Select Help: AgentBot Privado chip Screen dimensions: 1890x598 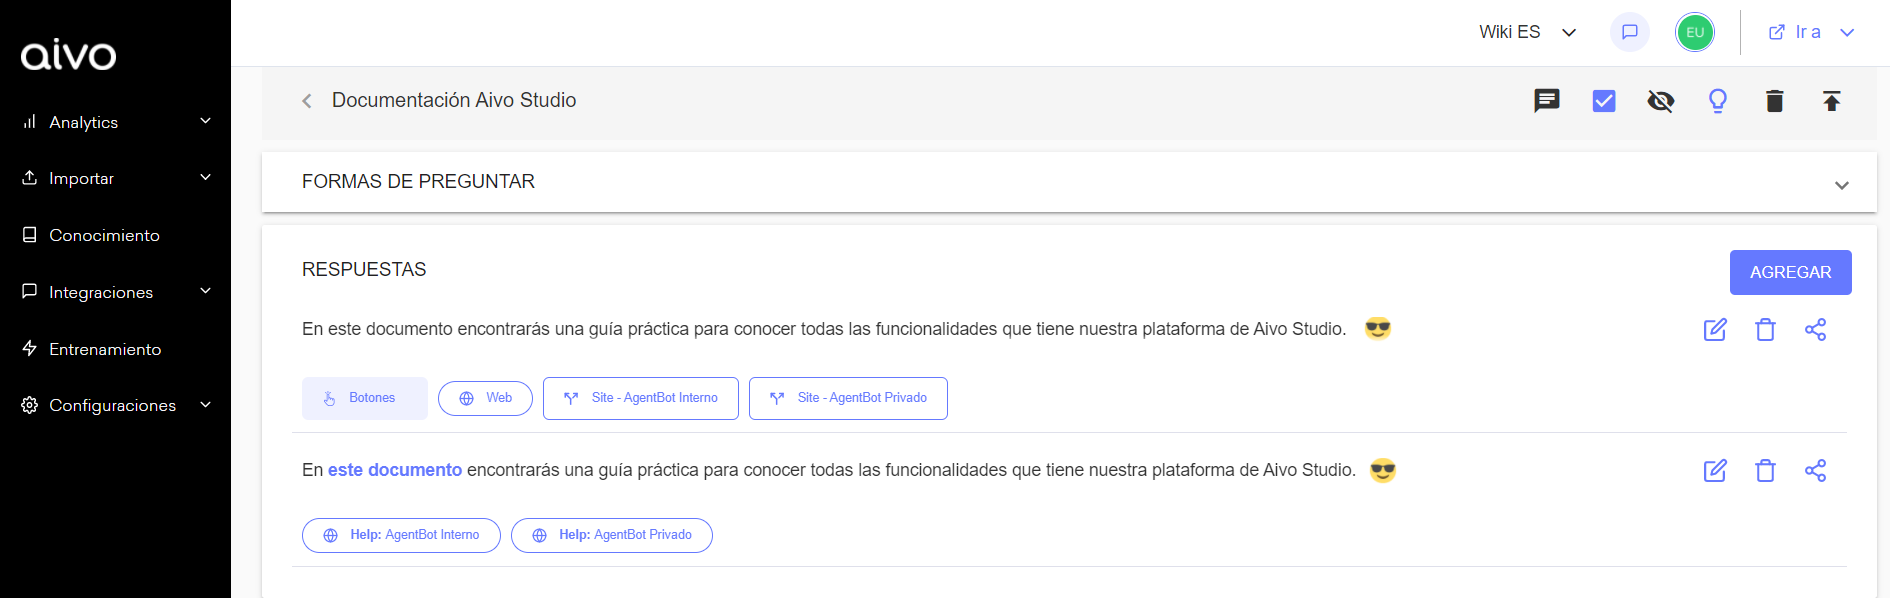point(612,535)
